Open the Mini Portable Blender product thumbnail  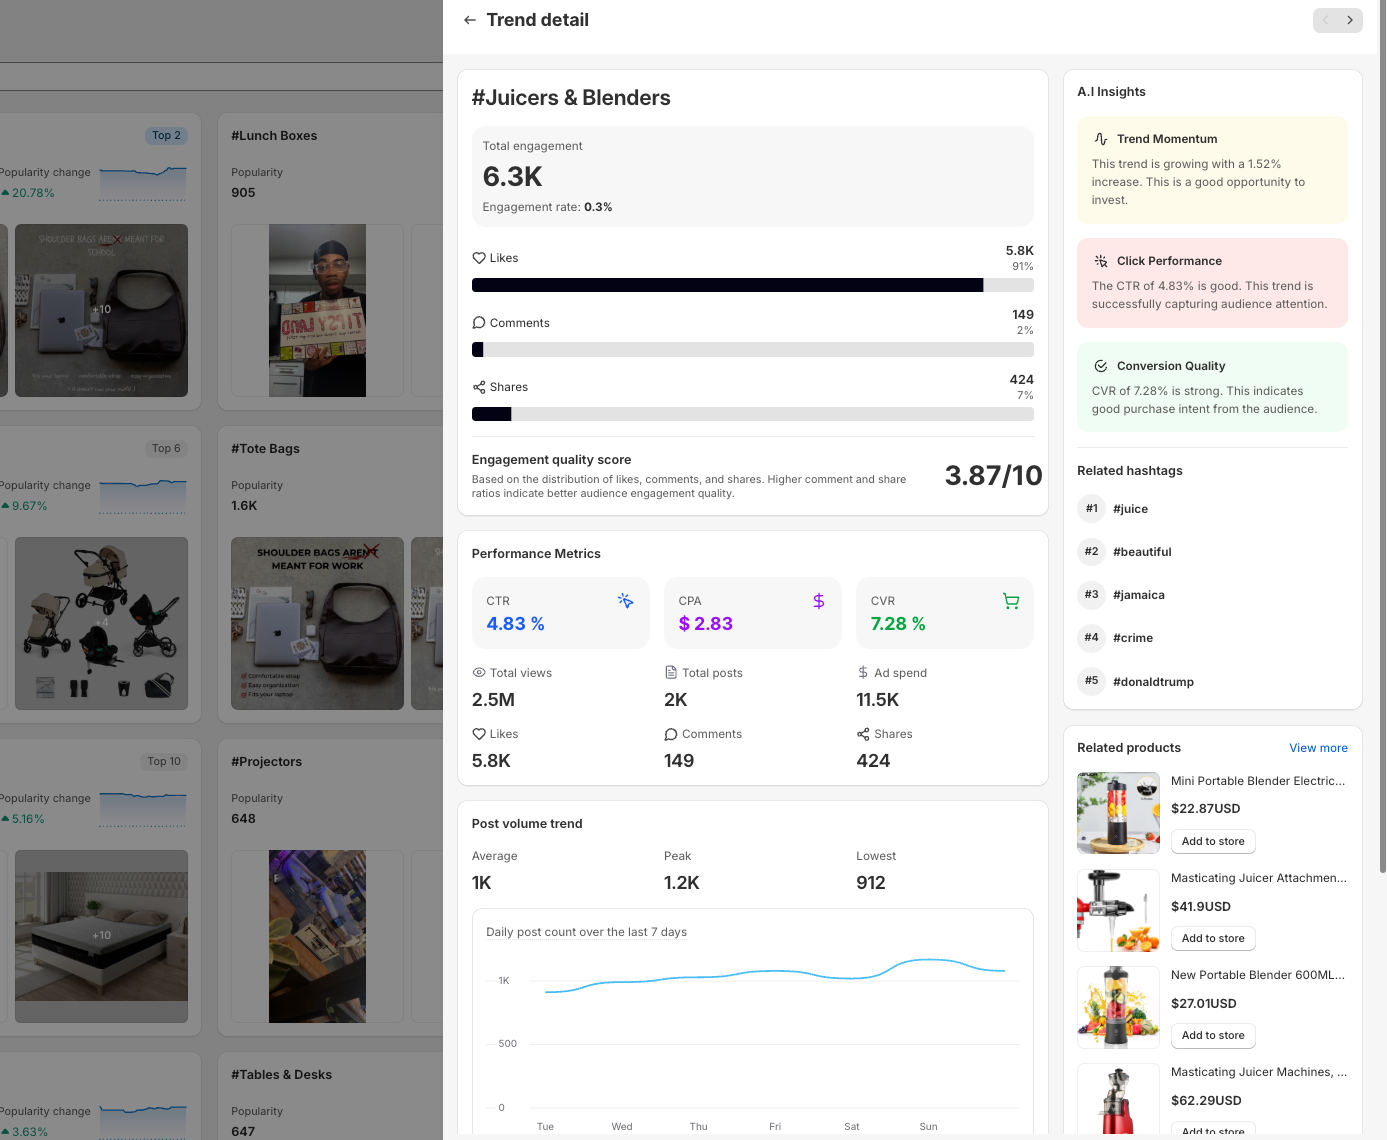(1117, 813)
